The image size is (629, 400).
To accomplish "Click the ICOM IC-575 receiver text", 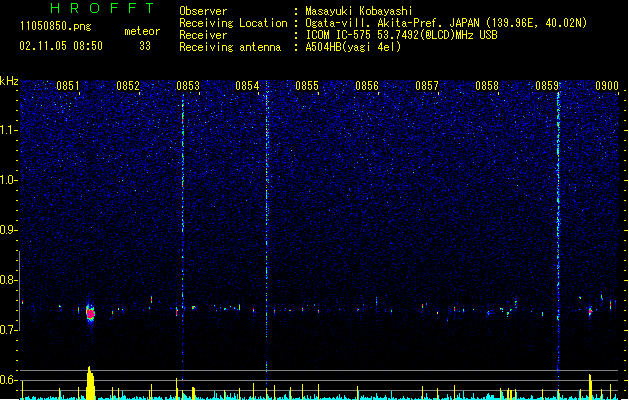I will [x=402, y=35].
